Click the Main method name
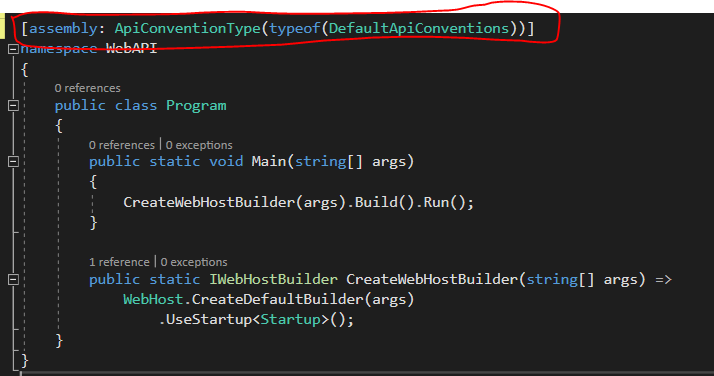Image resolution: width=714 pixels, height=376 pixels. pos(269,162)
